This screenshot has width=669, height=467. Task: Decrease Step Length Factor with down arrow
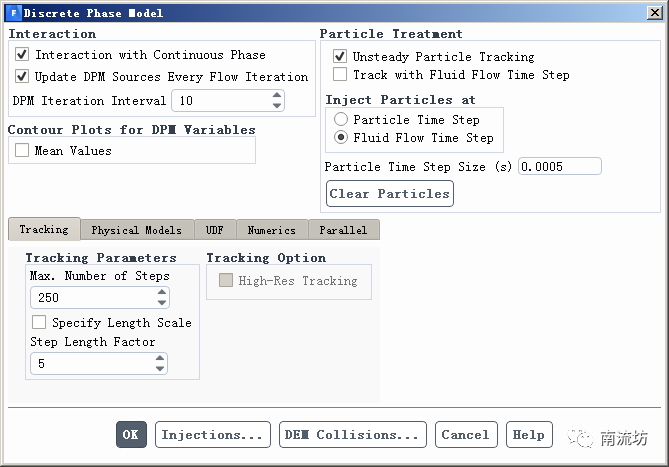[x=160, y=369]
